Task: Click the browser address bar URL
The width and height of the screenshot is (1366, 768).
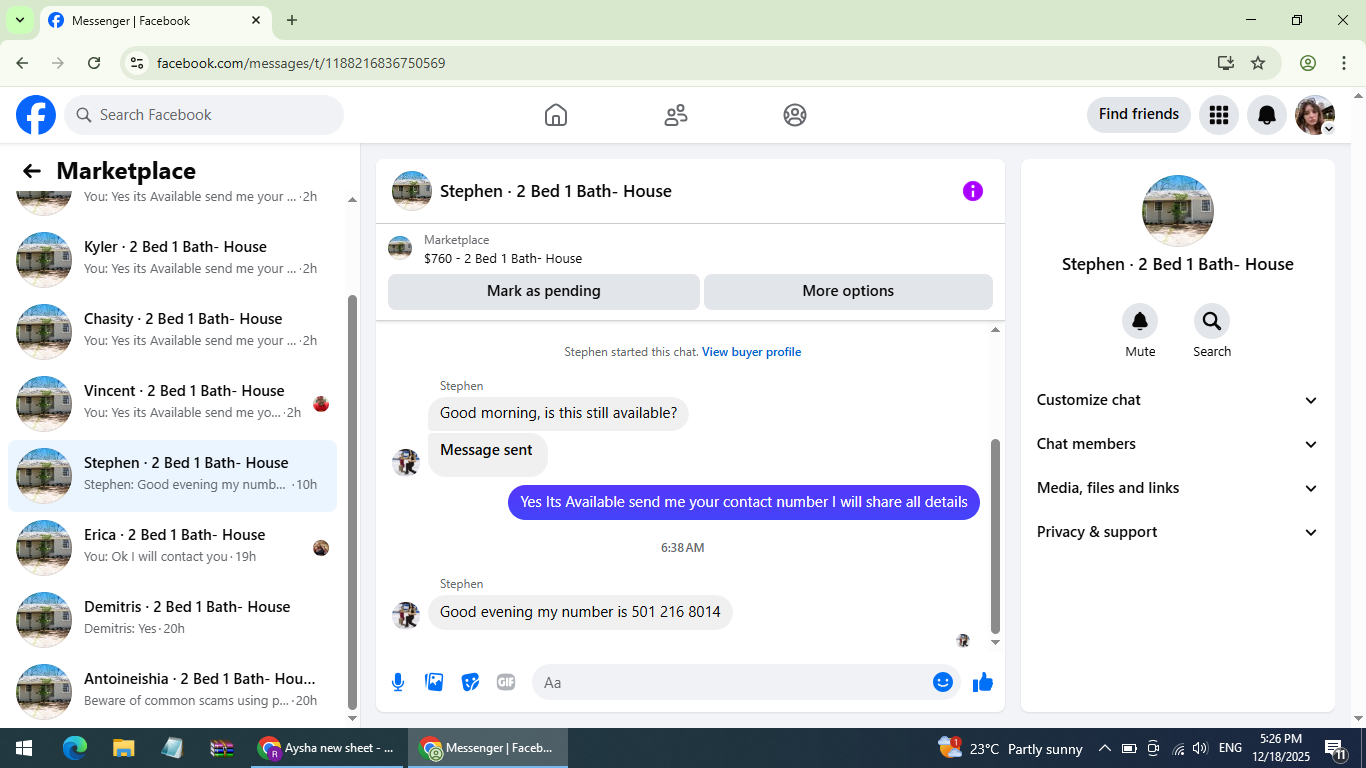Action: pos(301,63)
